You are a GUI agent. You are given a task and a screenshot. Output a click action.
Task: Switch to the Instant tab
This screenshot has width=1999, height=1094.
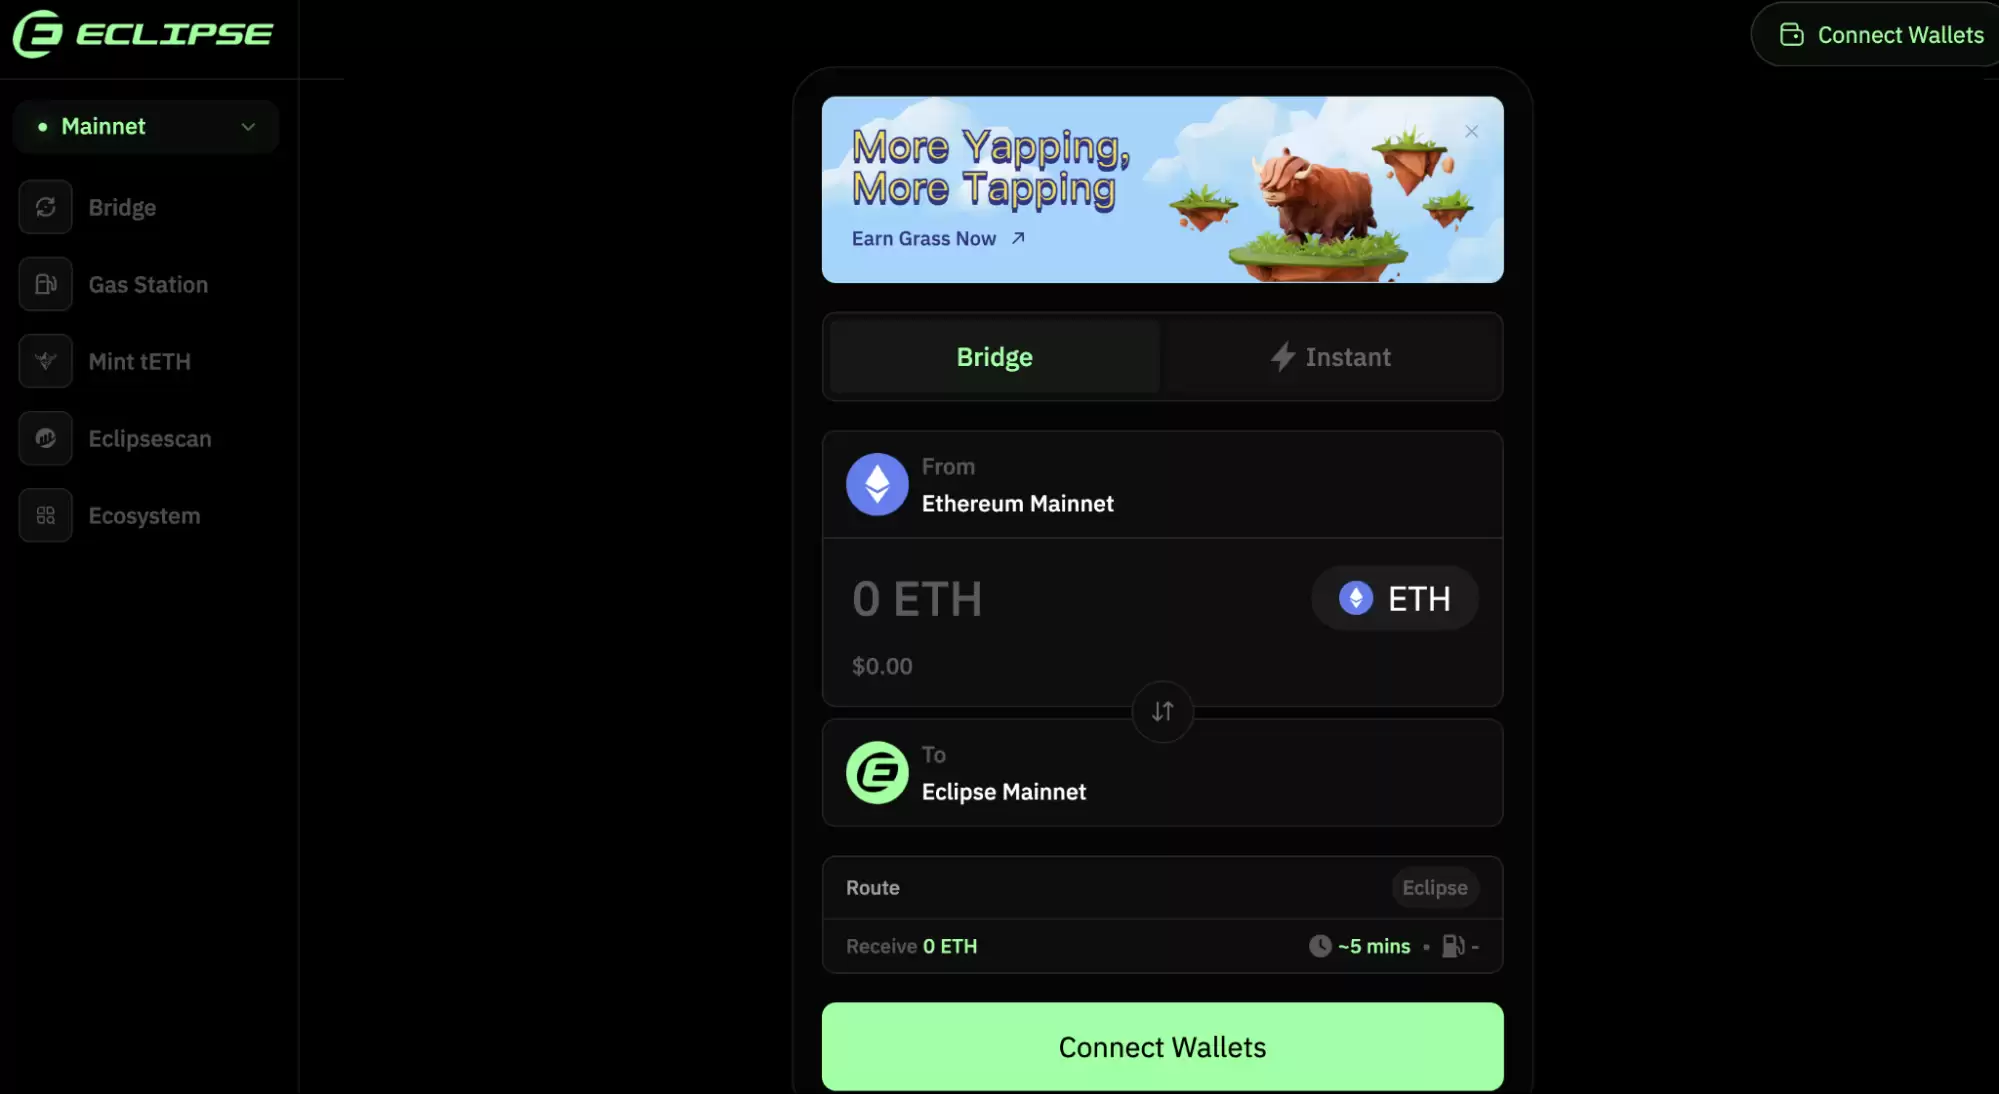click(x=1331, y=357)
